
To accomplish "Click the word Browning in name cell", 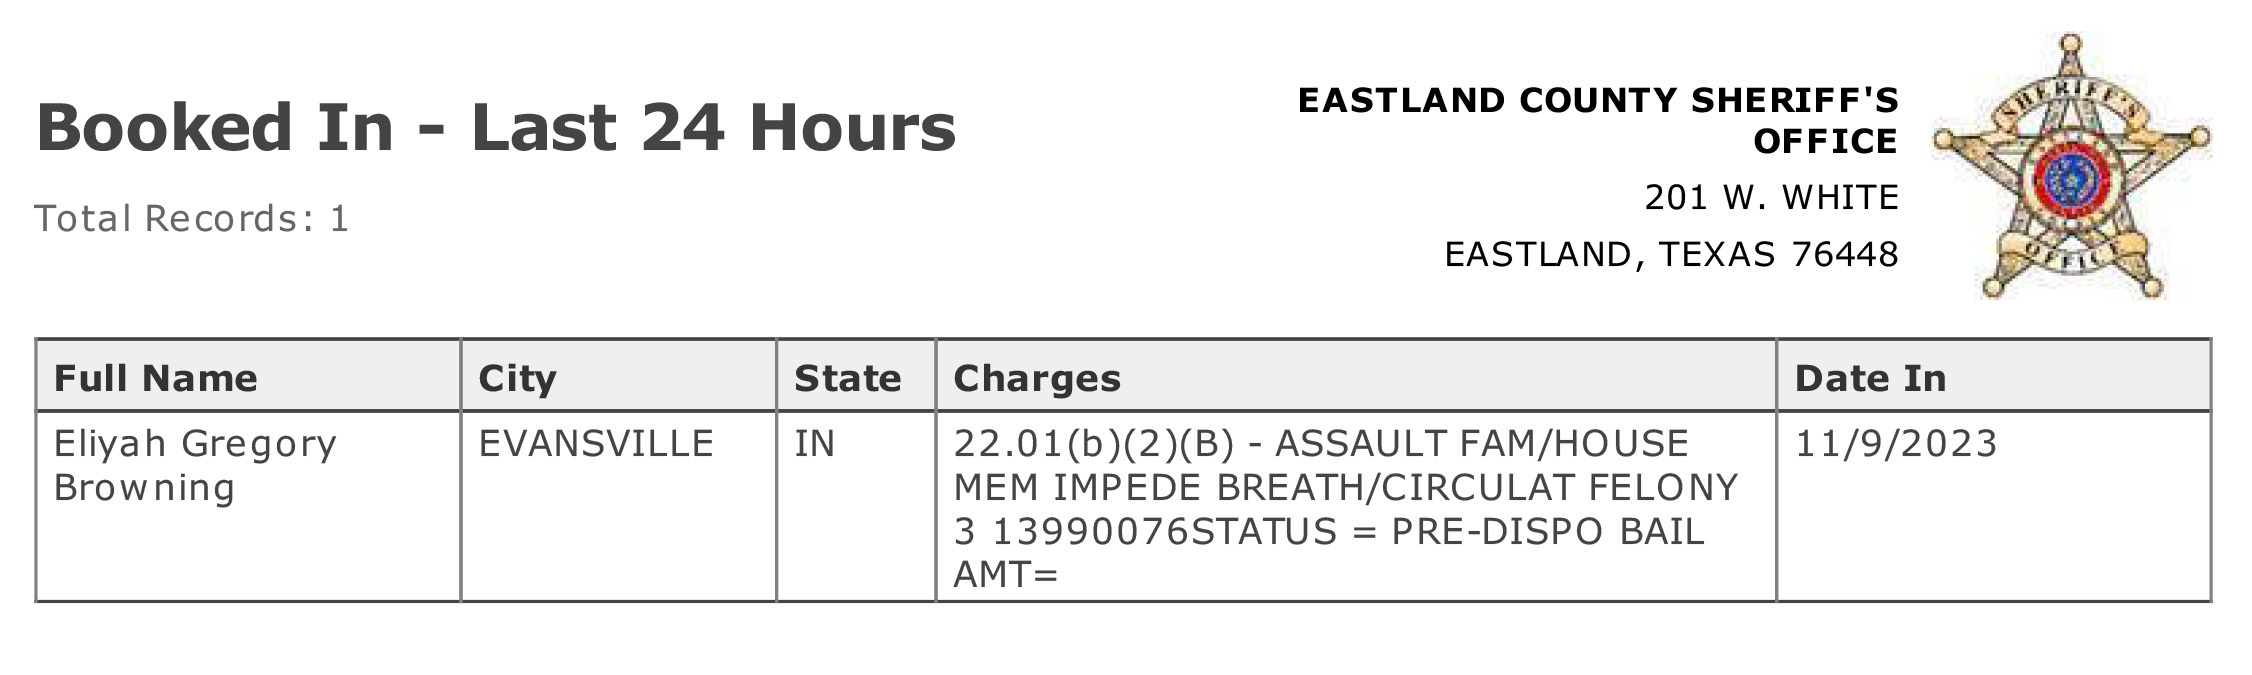I will click(145, 489).
